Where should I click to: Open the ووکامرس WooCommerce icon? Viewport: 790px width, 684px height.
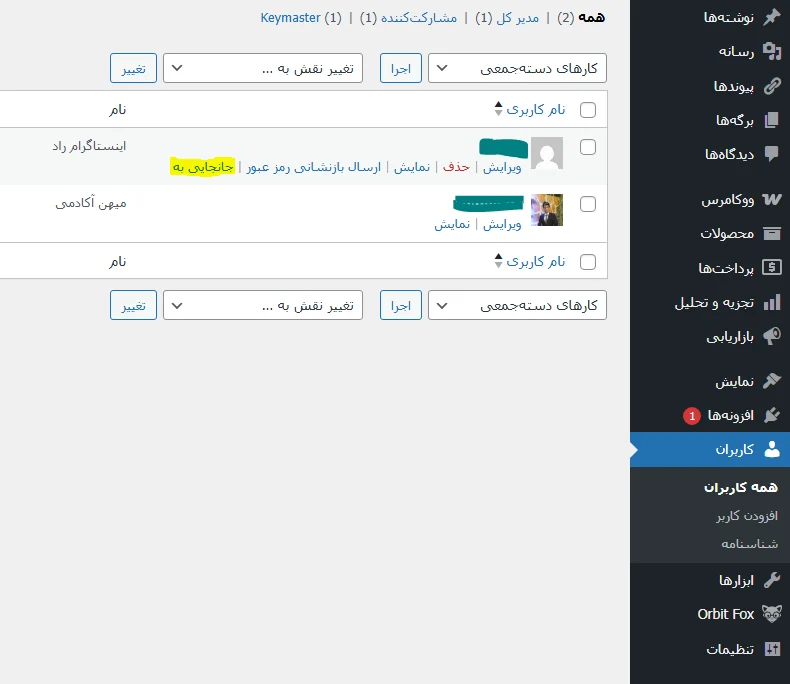point(772,199)
